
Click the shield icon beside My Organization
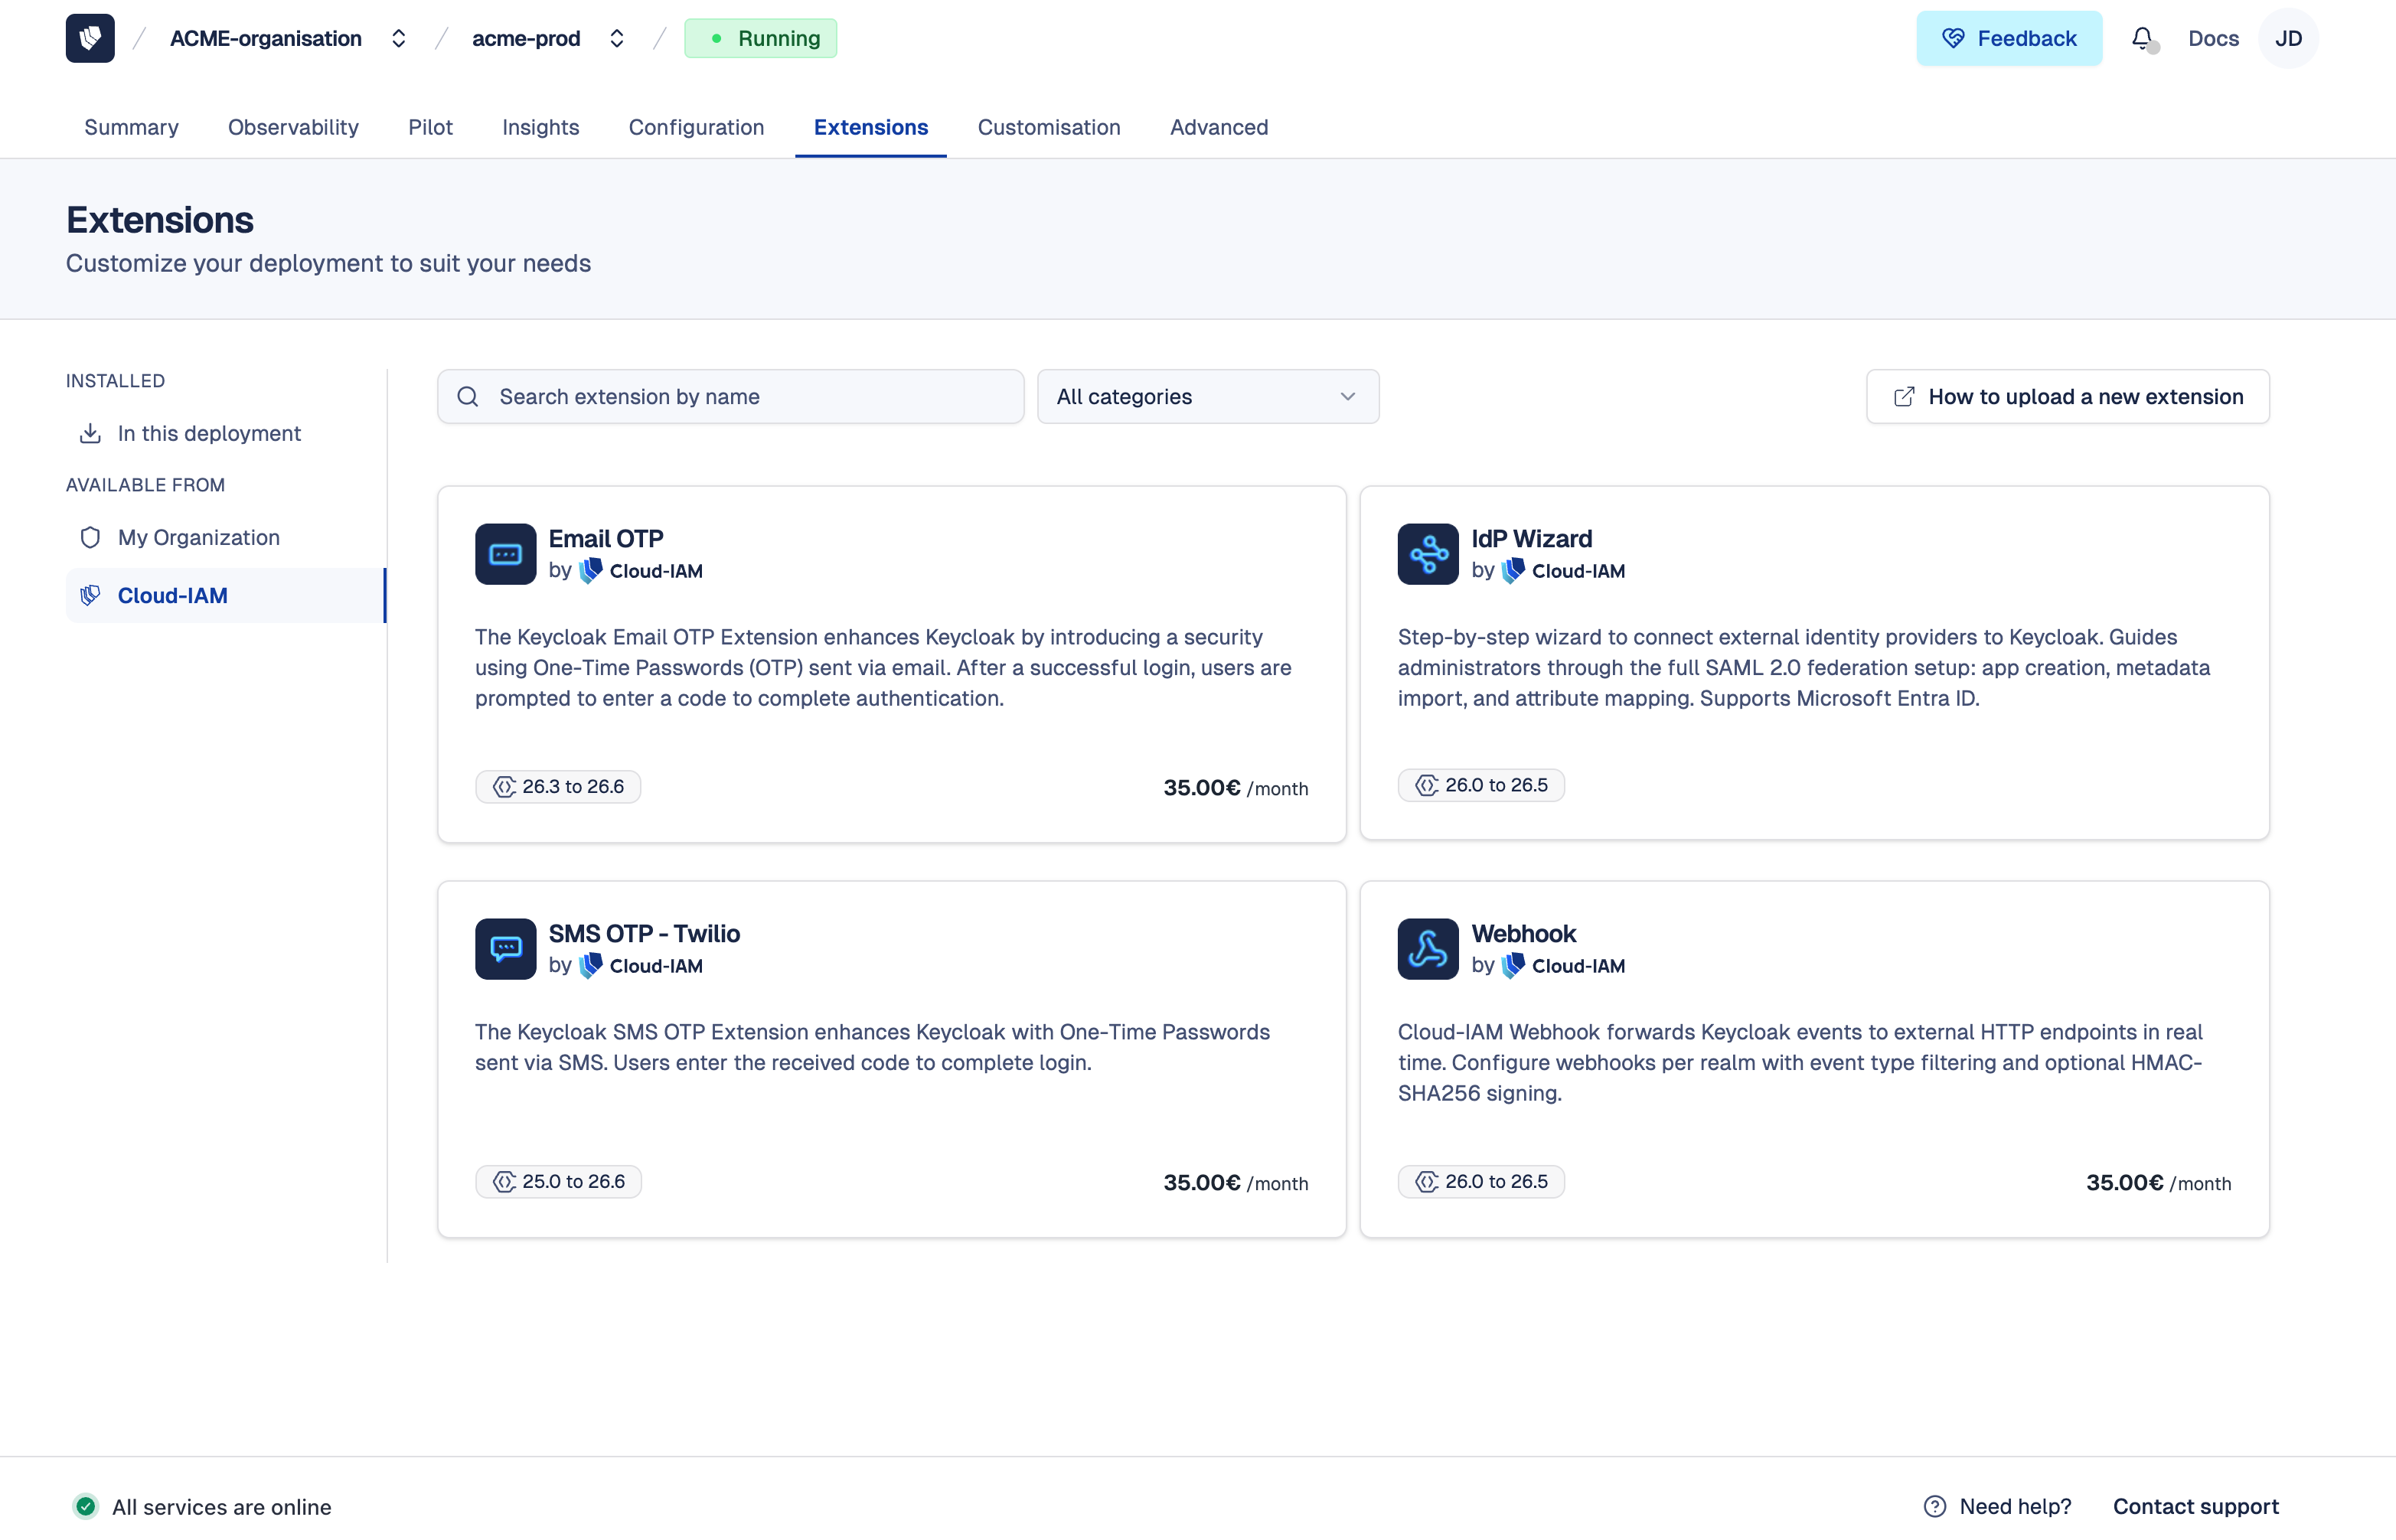click(x=90, y=537)
